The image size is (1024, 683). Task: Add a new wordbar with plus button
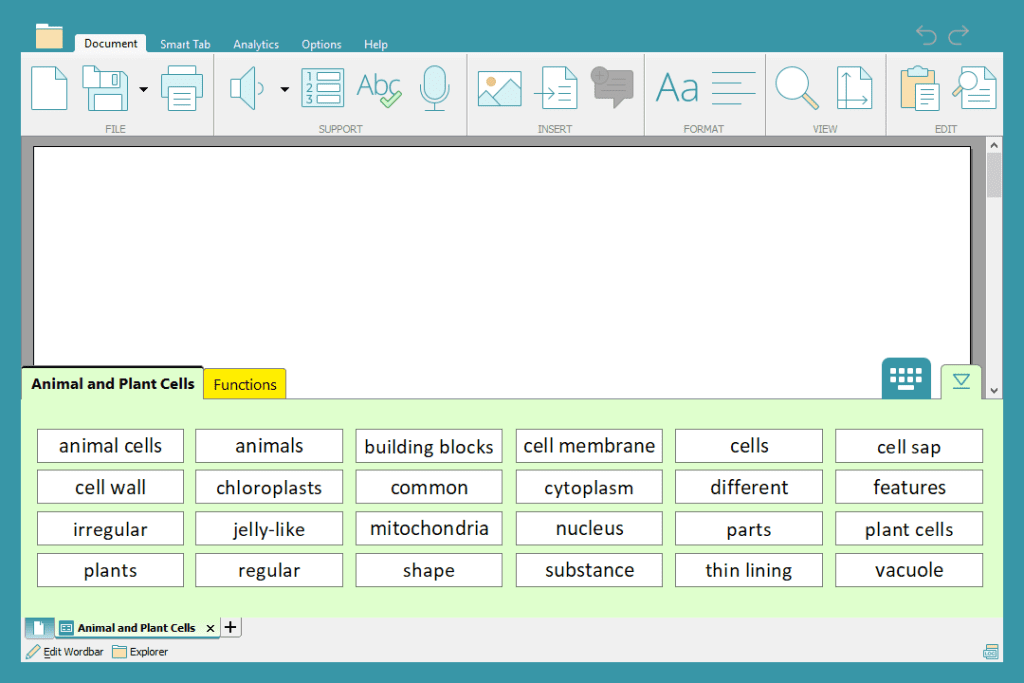click(x=231, y=627)
